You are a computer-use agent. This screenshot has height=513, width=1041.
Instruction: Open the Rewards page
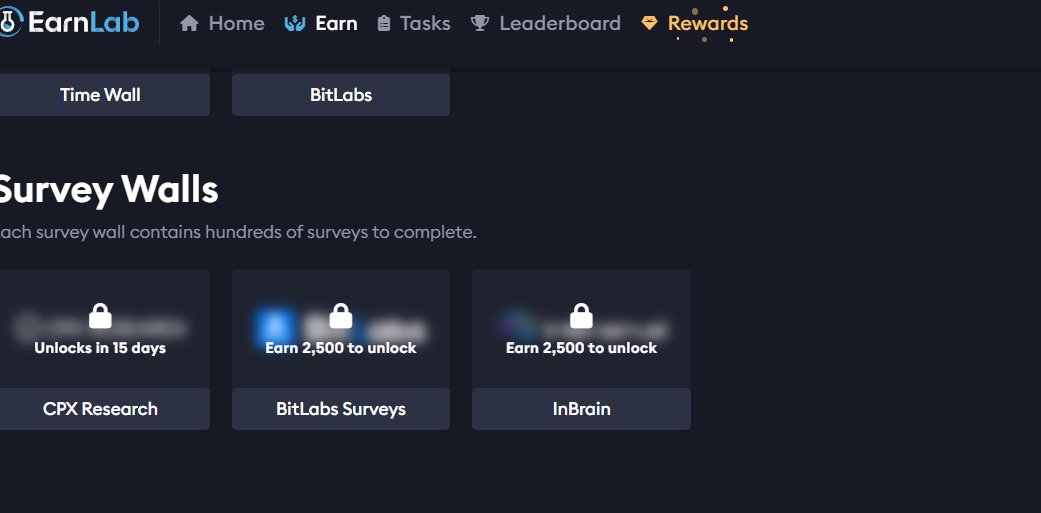click(x=694, y=23)
